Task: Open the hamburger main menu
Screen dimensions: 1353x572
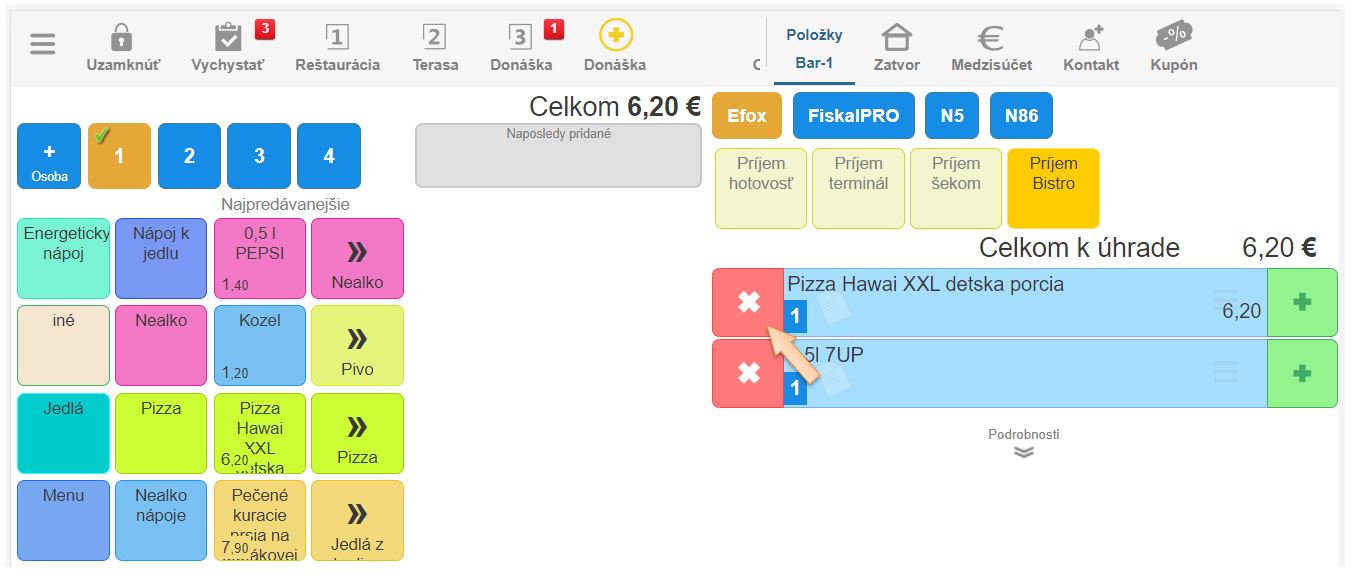Action: tap(43, 45)
